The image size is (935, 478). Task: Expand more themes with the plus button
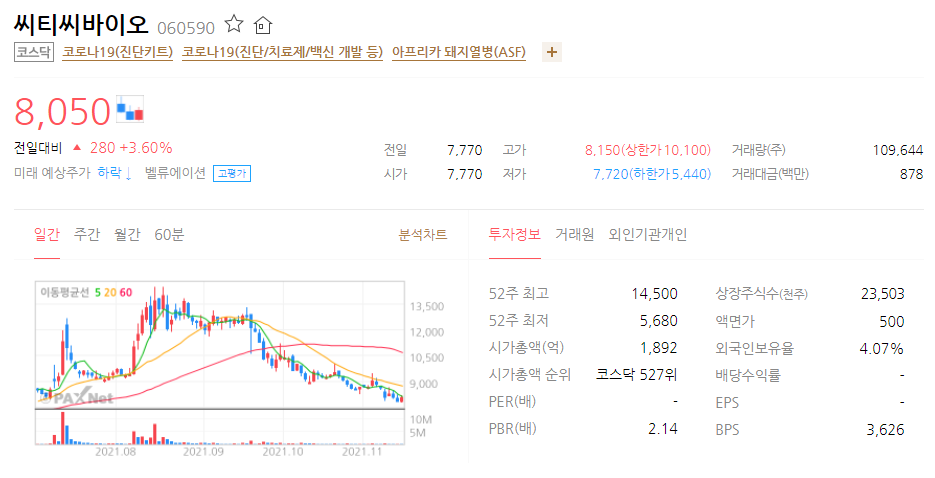(x=552, y=52)
